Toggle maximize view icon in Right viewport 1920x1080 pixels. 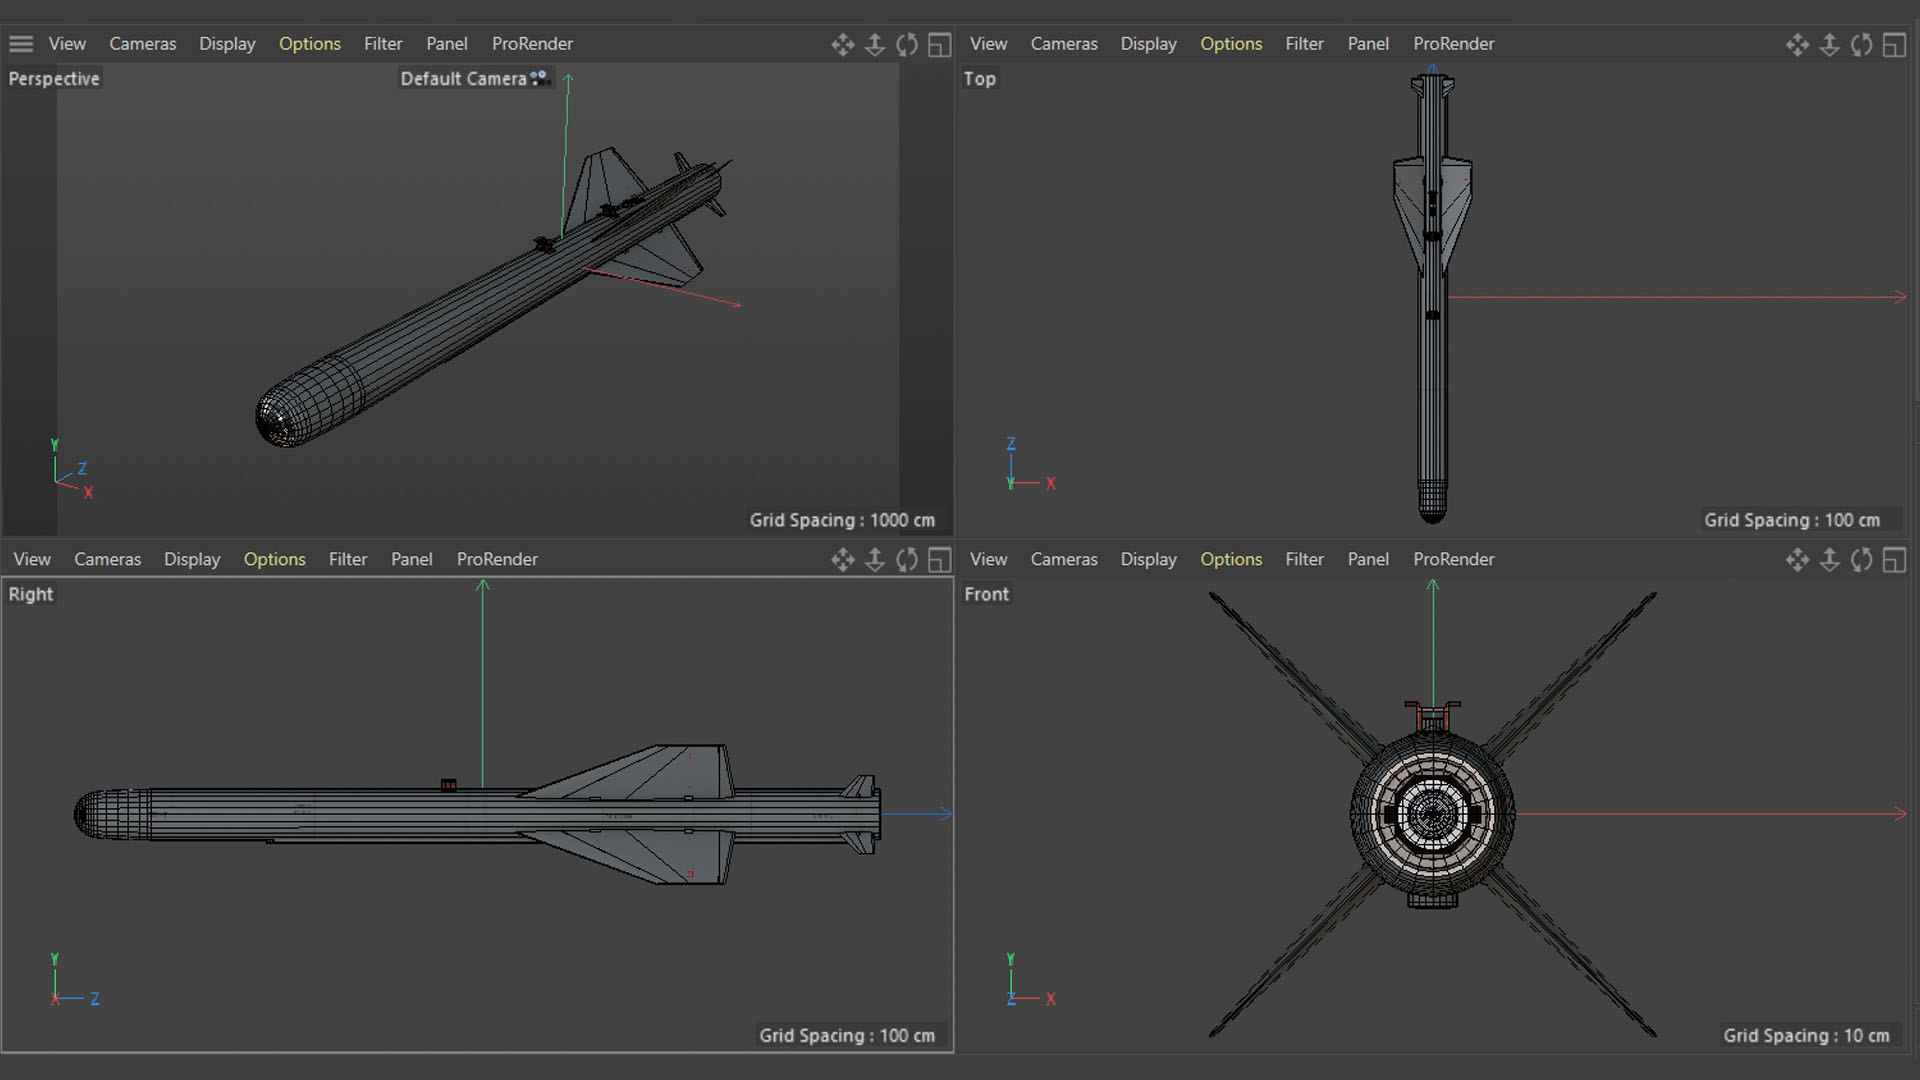click(939, 560)
